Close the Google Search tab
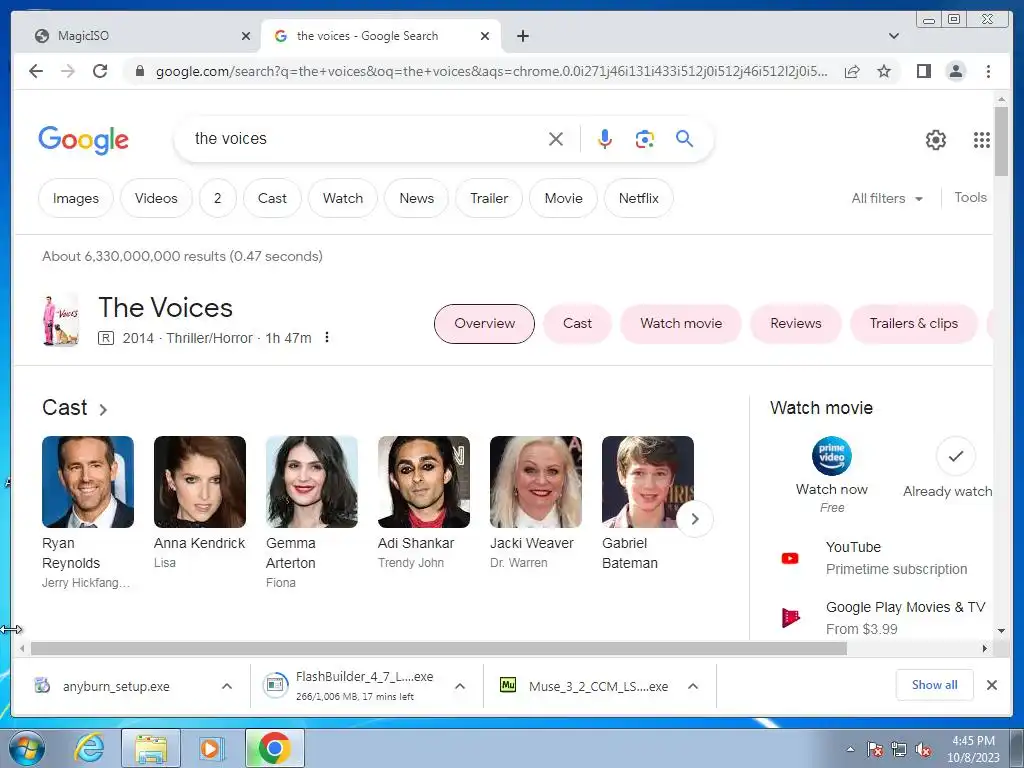Screen dimensions: 1024x768 485,37
